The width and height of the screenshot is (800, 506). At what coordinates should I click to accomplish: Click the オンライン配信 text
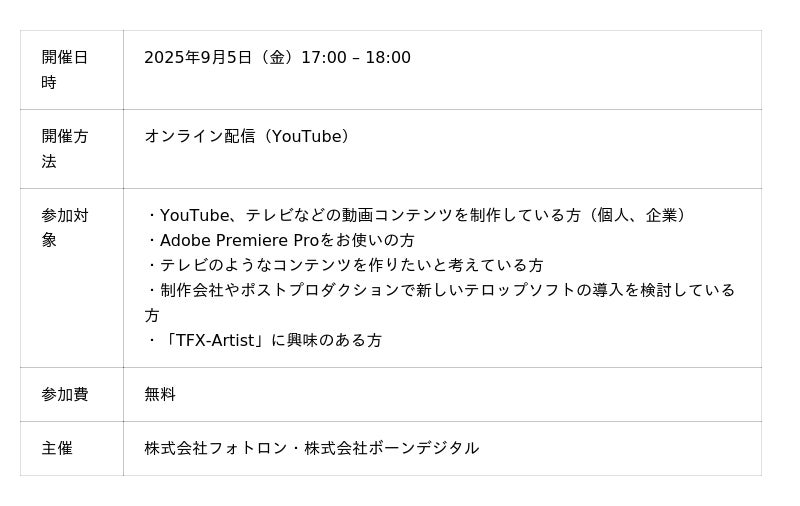tap(200, 137)
